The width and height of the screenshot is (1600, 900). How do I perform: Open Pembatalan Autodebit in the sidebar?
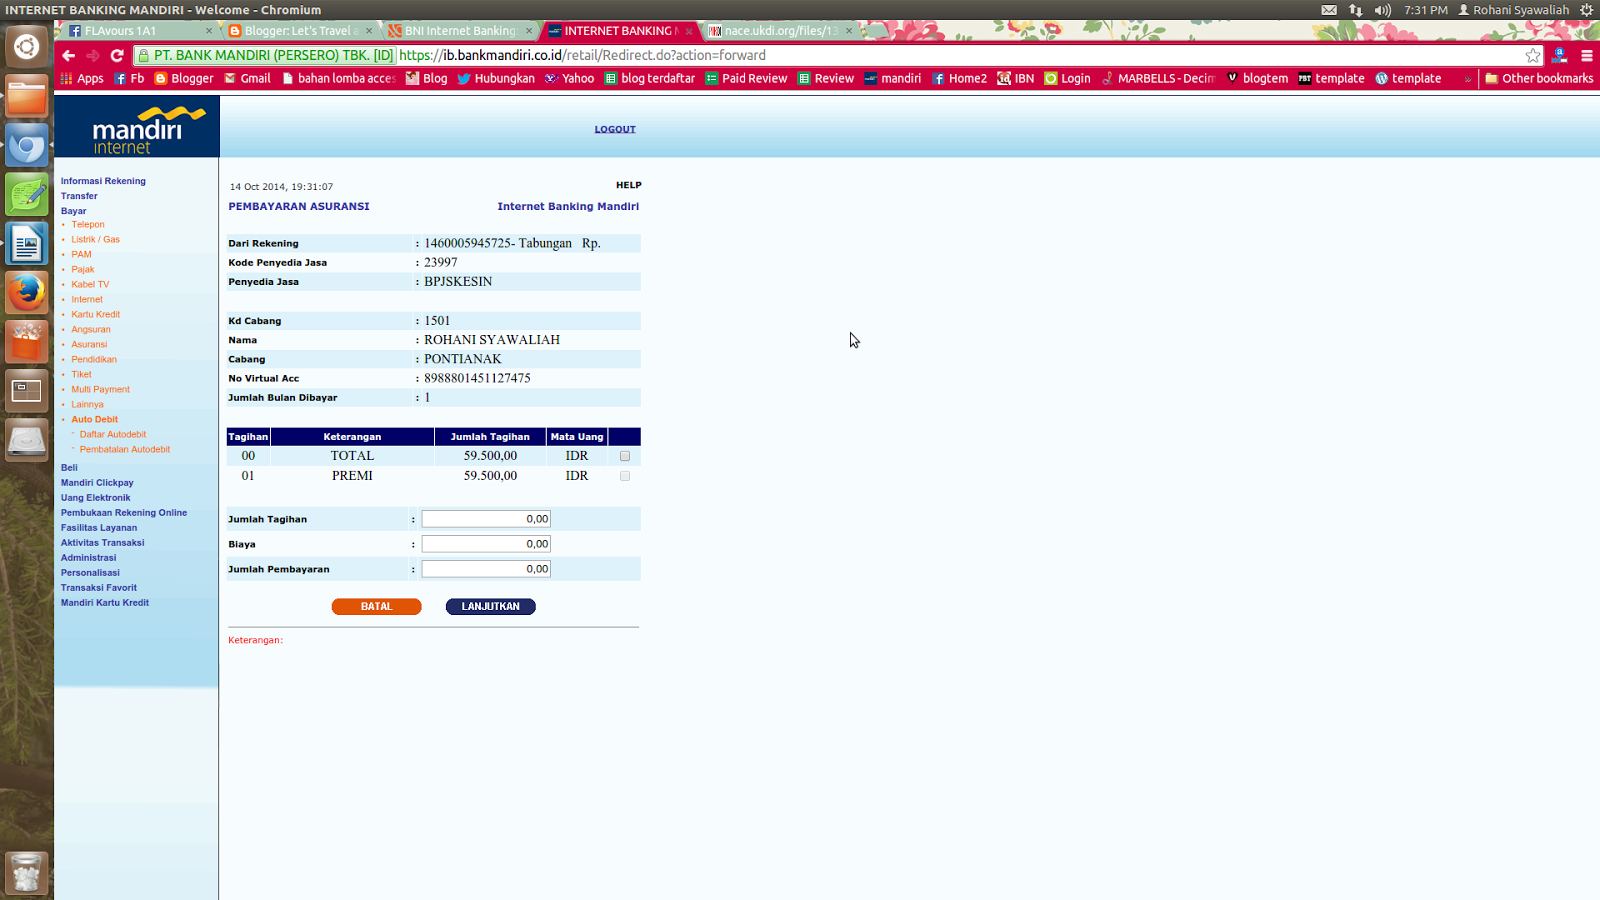click(x=125, y=450)
